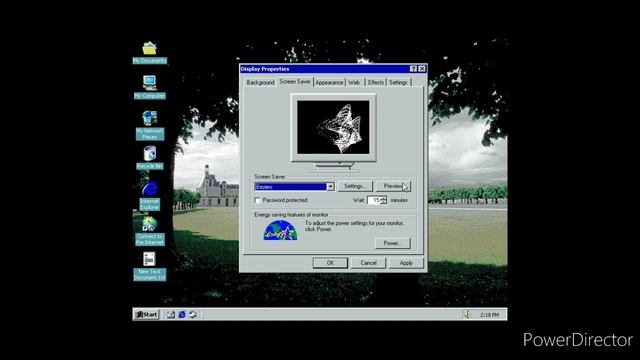Click the Display Properties title bar
The width and height of the screenshot is (640, 360).
324,69
